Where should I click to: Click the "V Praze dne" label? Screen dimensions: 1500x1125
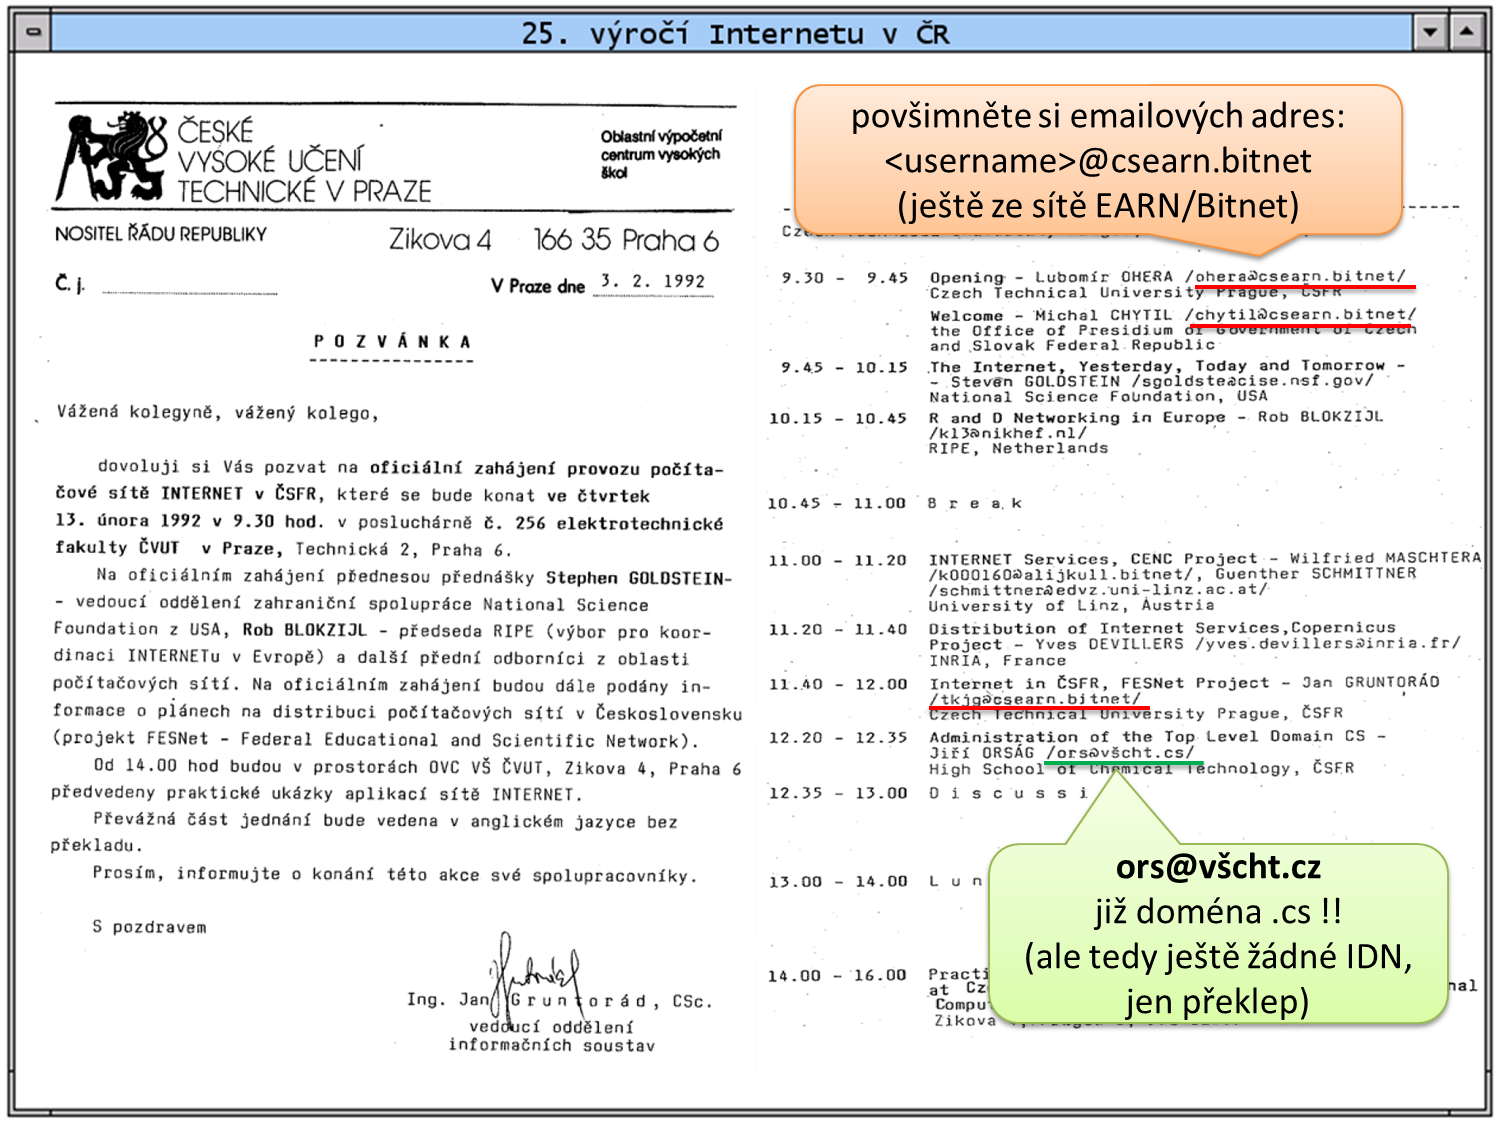(x=537, y=286)
